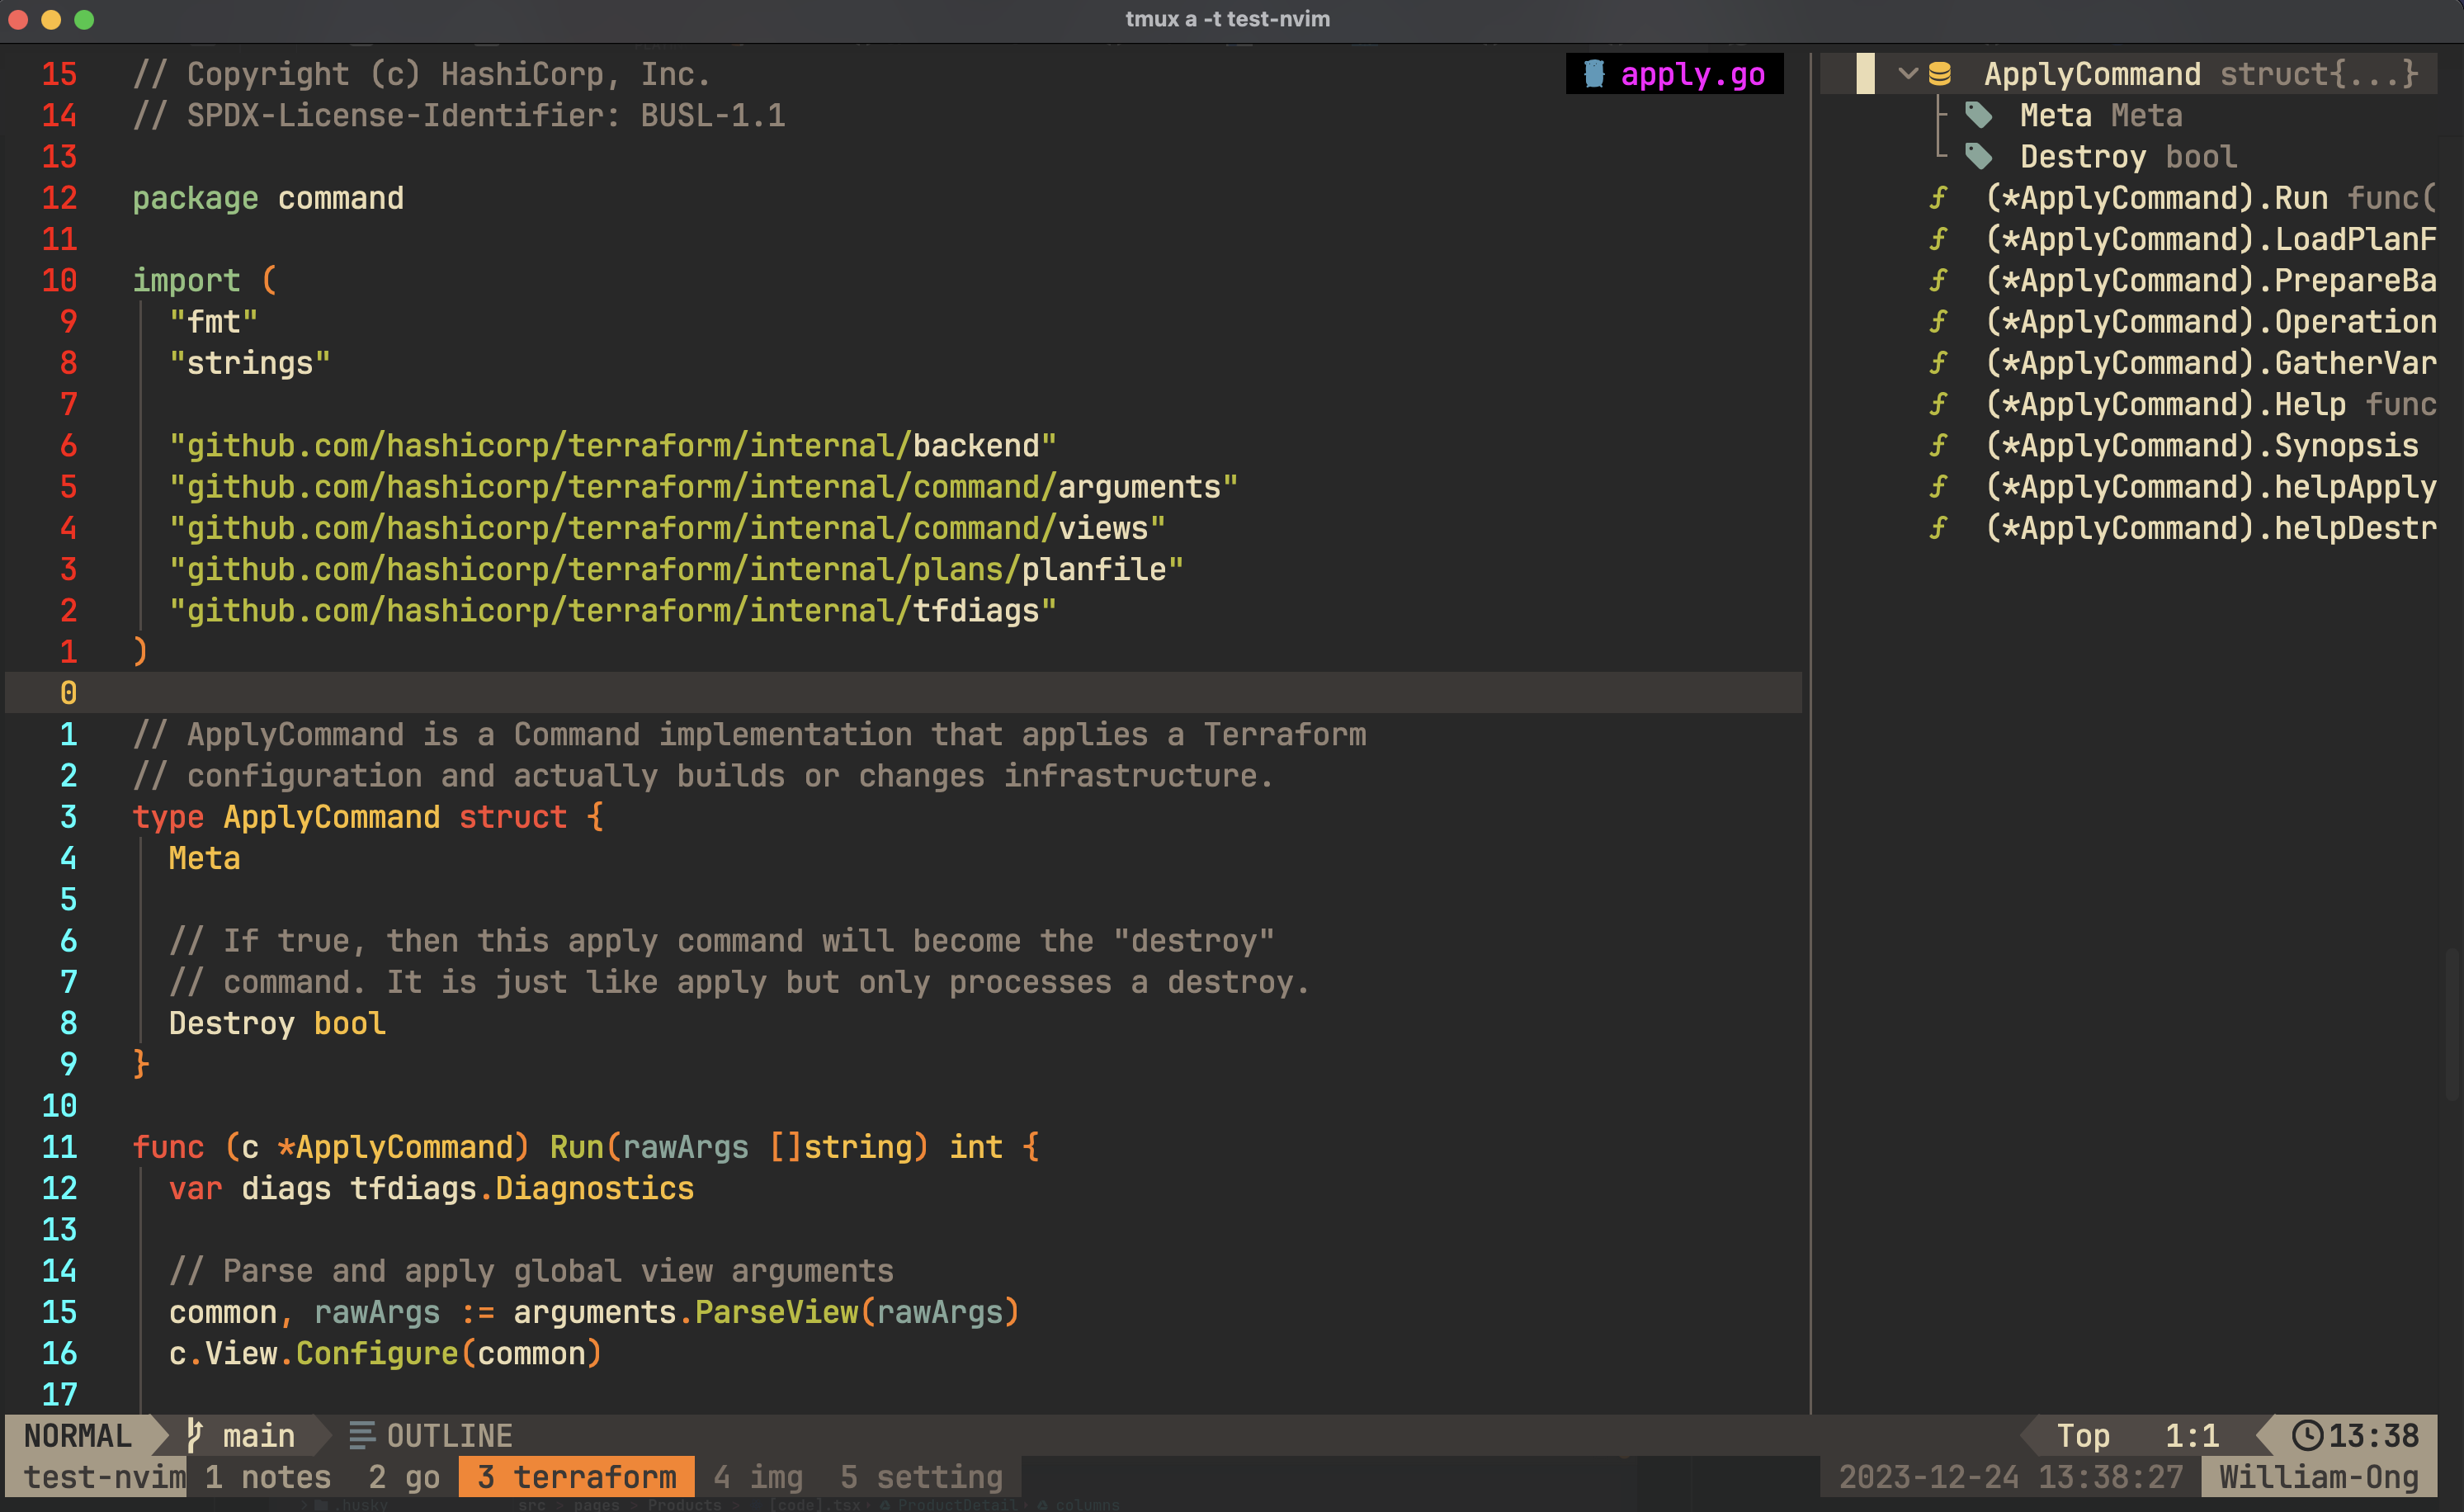Switch to tmux window 1 notes
2464x1512 pixels.
[x=267, y=1477]
